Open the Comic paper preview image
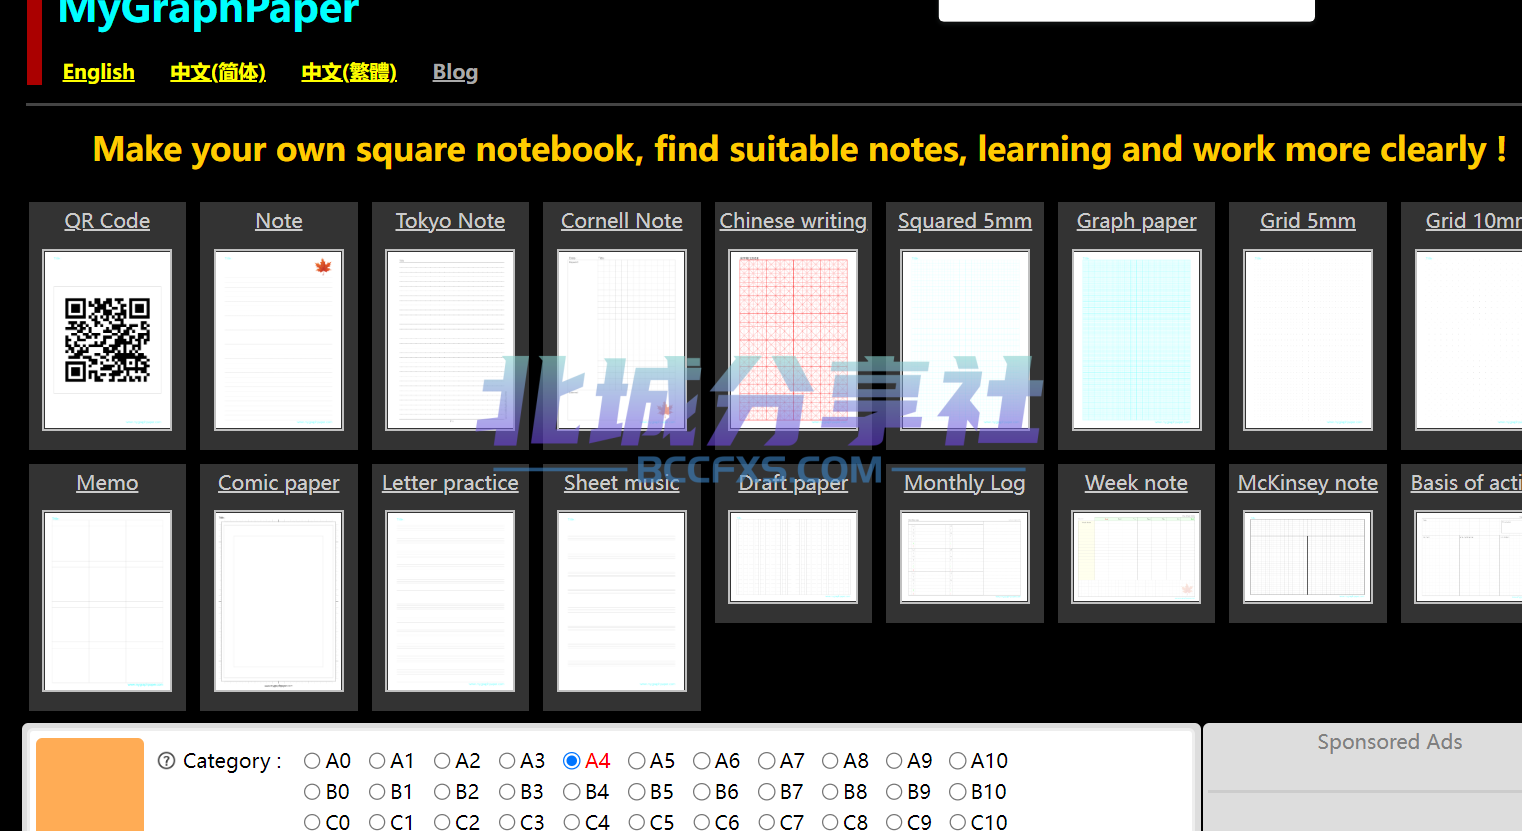Screen dimensions: 1522x831 click(x=279, y=601)
